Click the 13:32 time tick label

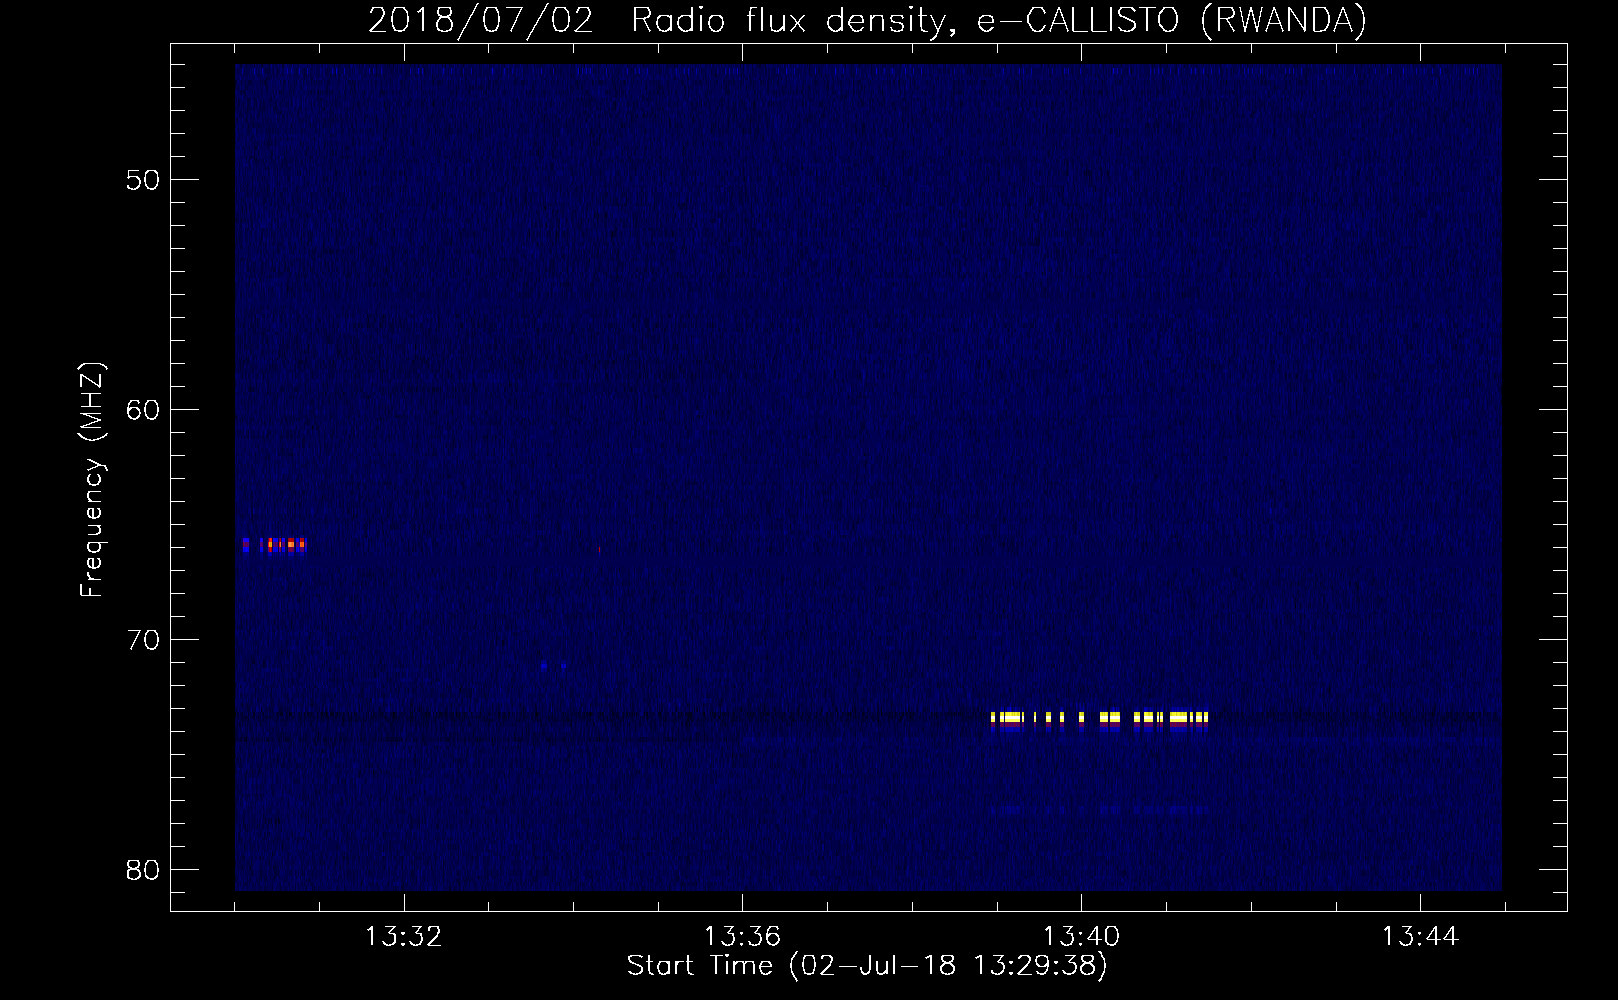click(x=404, y=937)
